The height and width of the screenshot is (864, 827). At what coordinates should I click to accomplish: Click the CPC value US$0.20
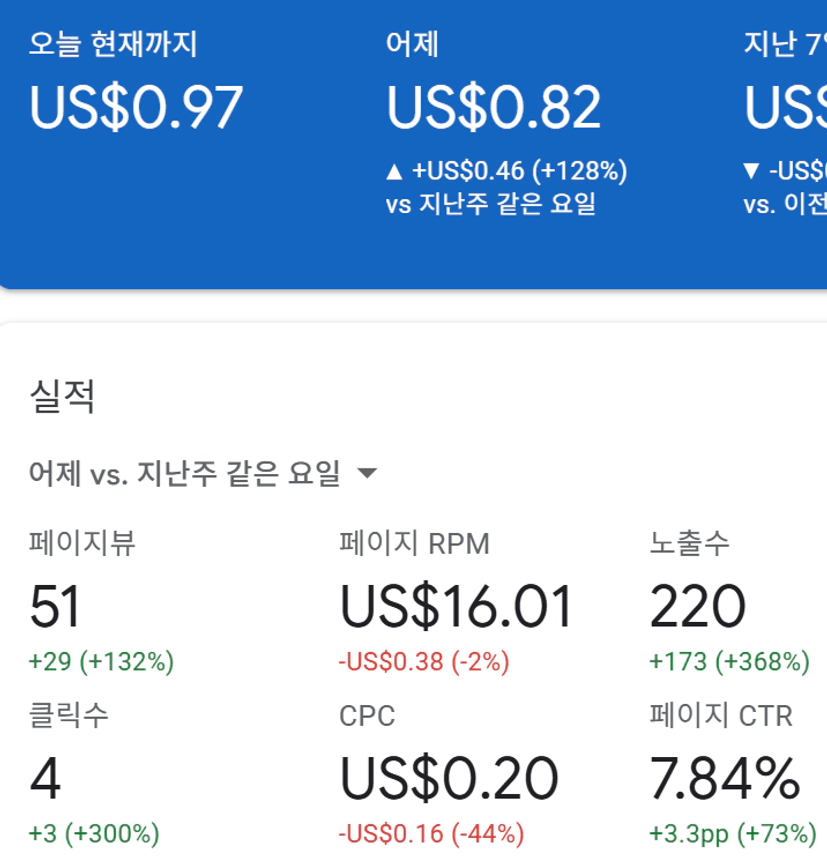coord(449,779)
